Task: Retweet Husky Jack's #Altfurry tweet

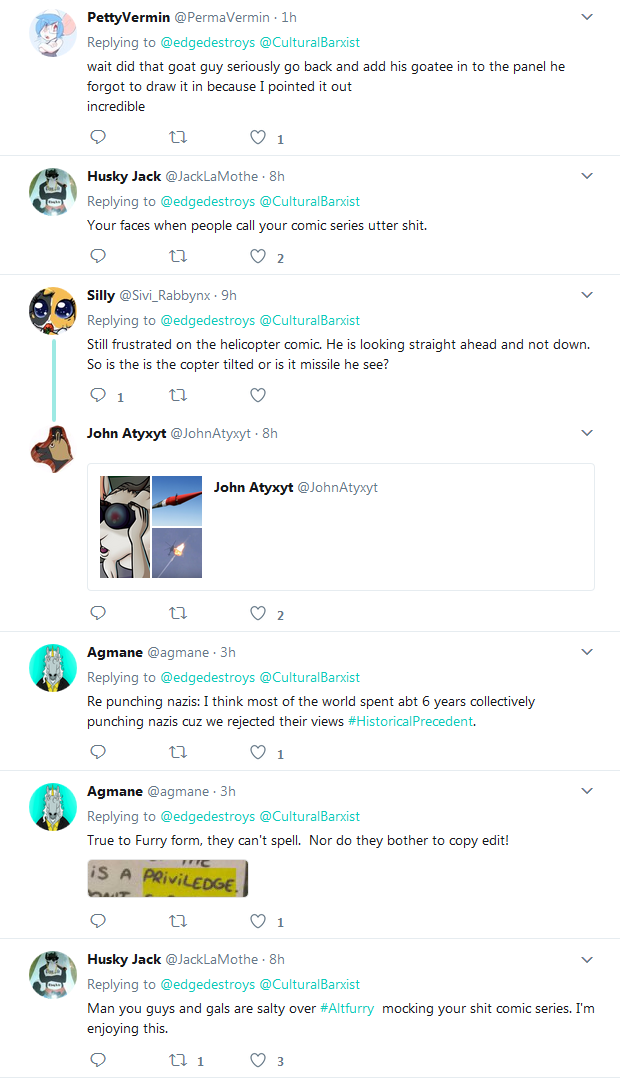Action: (178, 1060)
